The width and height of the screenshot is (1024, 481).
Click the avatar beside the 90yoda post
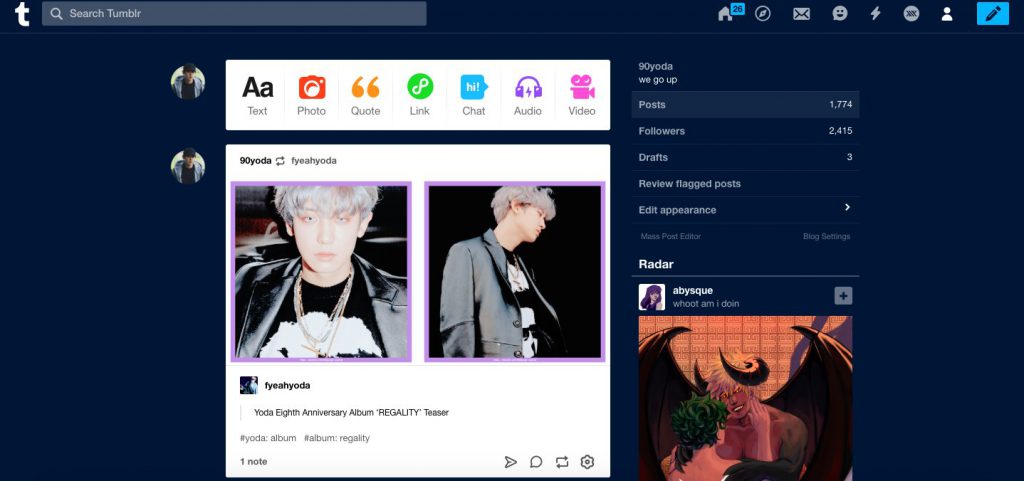pyautogui.click(x=188, y=166)
